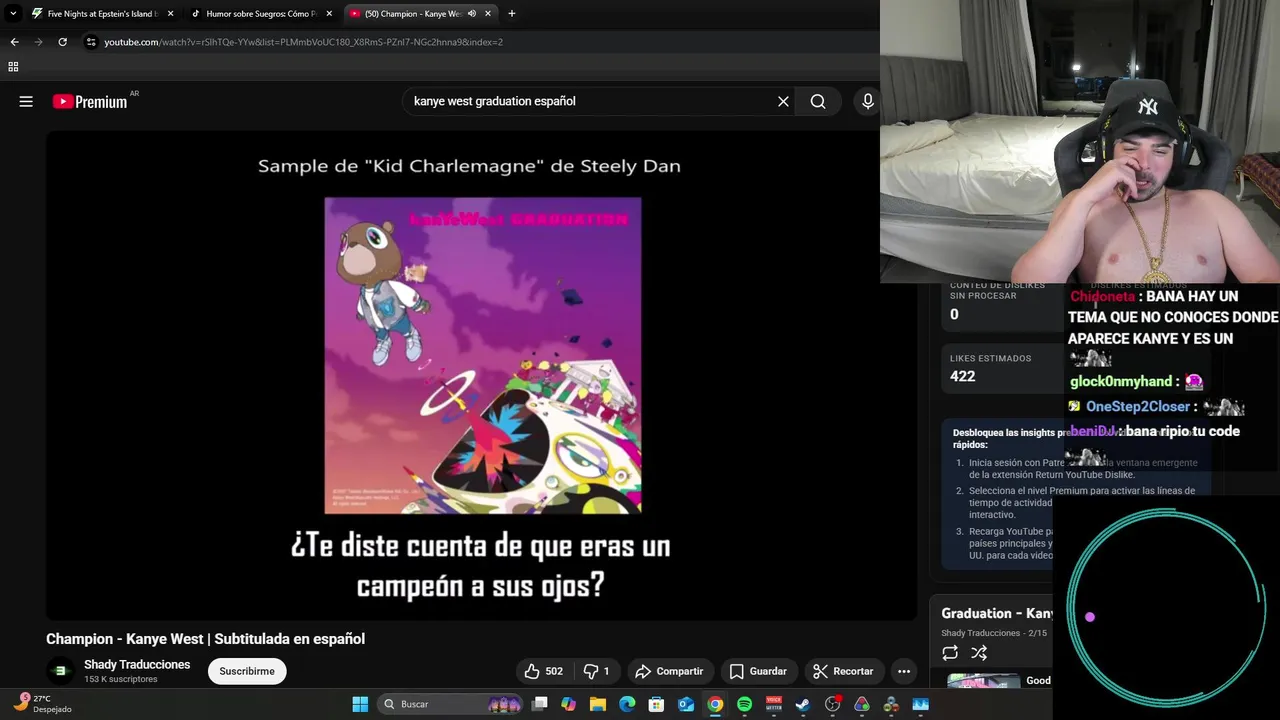Open Windows Start menu
The image size is (1280, 720).
tap(360, 704)
